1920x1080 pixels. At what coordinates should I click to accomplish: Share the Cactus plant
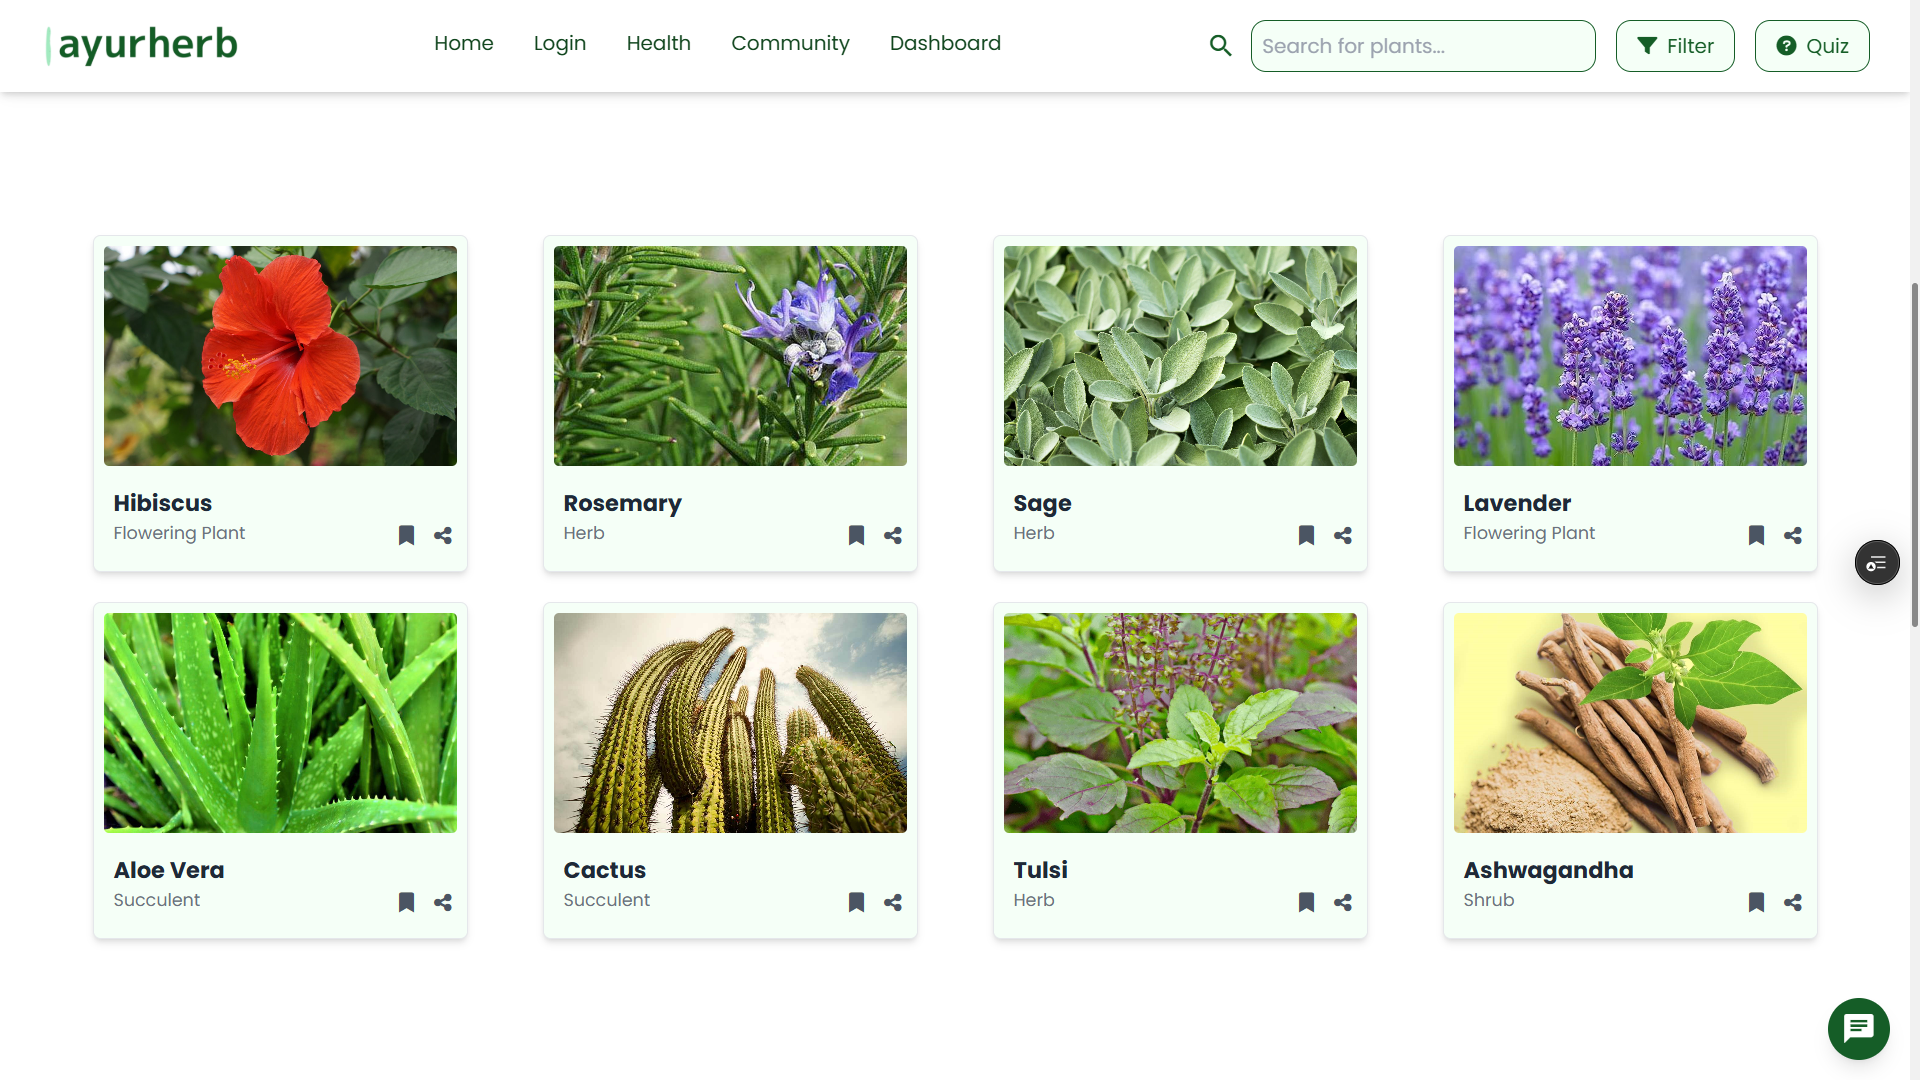click(x=892, y=902)
